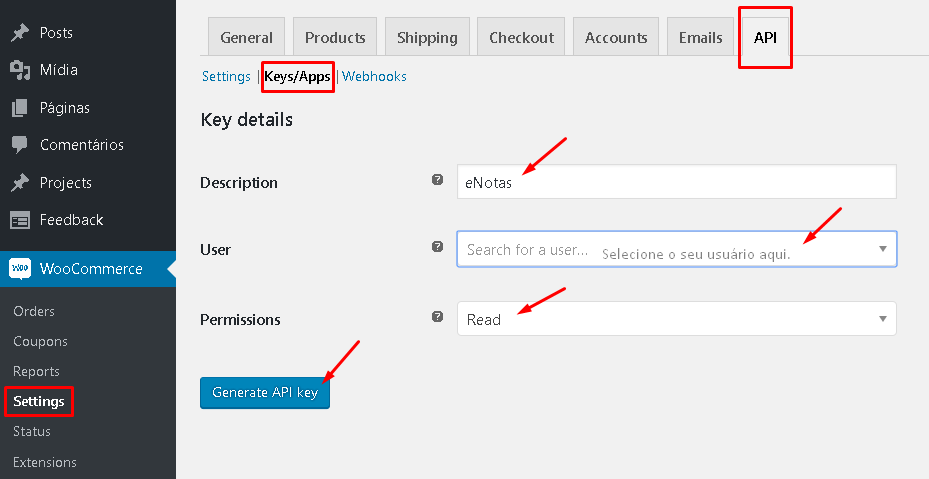Open the Settings sub-section link
This screenshot has width=929, height=479.
coord(226,76)
